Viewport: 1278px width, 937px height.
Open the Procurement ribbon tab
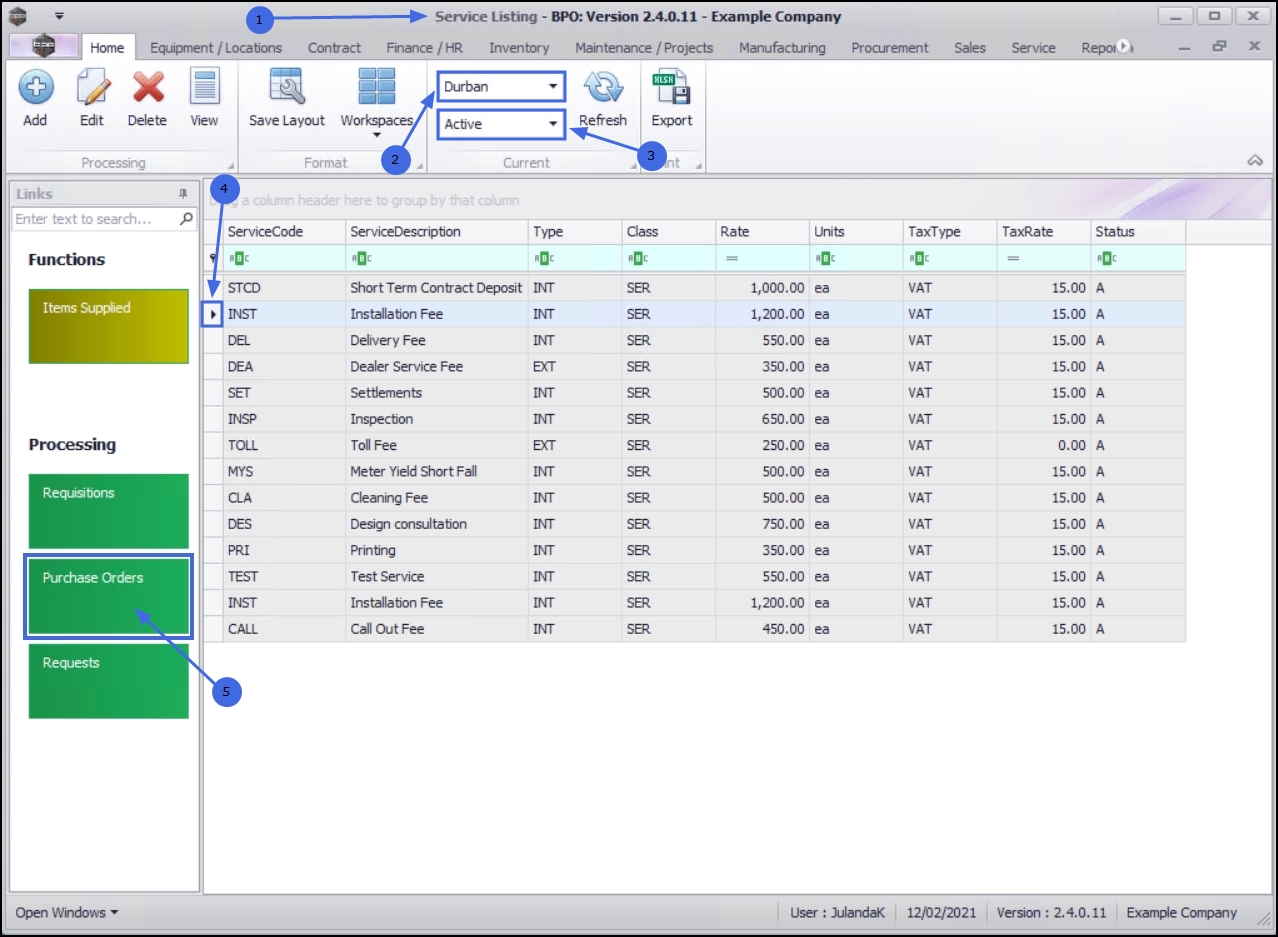(x=889, y=47)
